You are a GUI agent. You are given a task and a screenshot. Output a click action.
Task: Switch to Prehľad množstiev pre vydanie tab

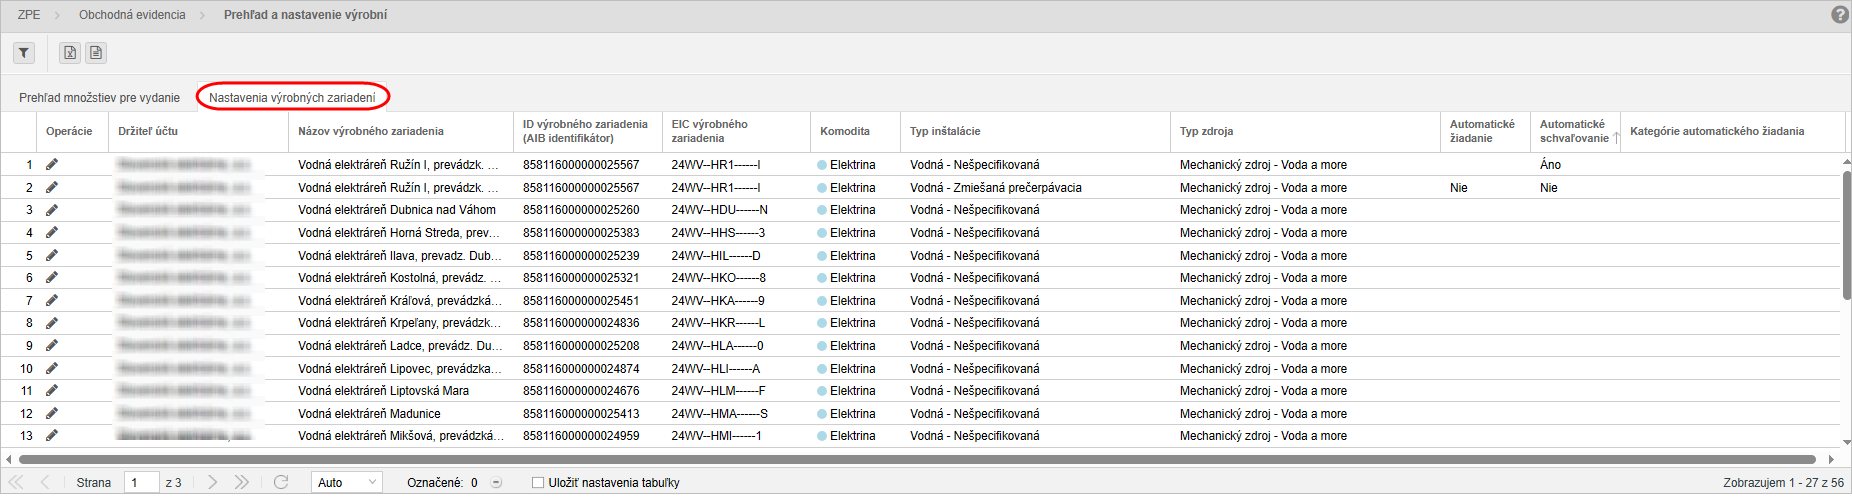[99, 98]
